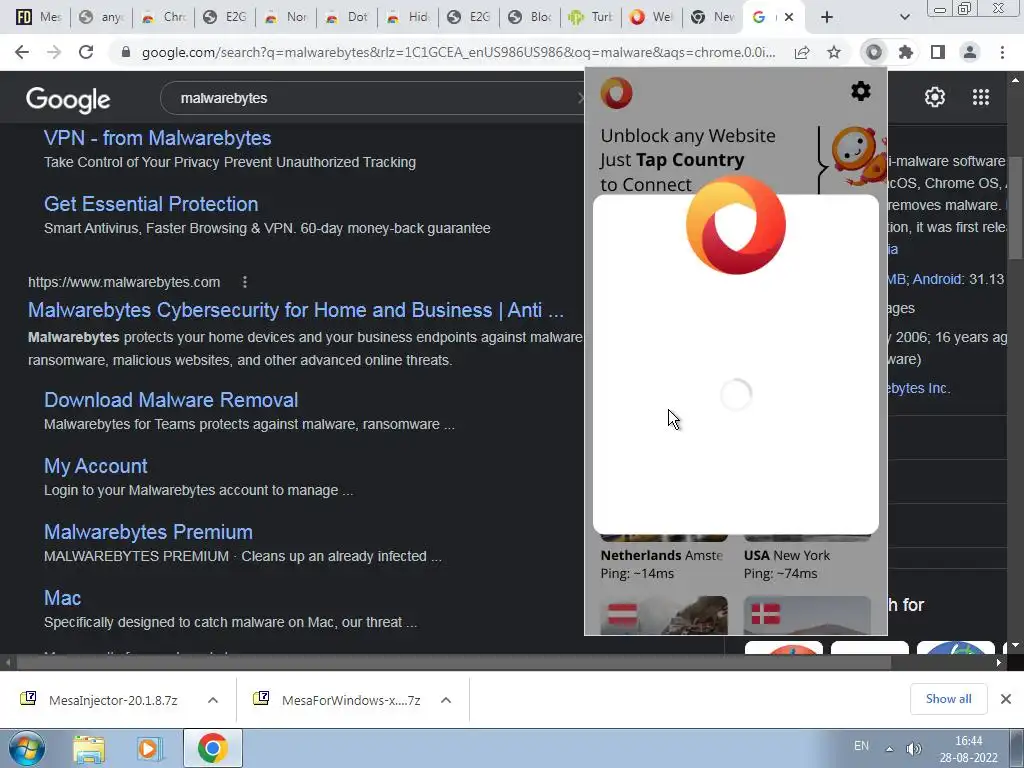
Task: Open the MesaForWindows 7z download
Action: pyautogui.click(x=351, y=700)
